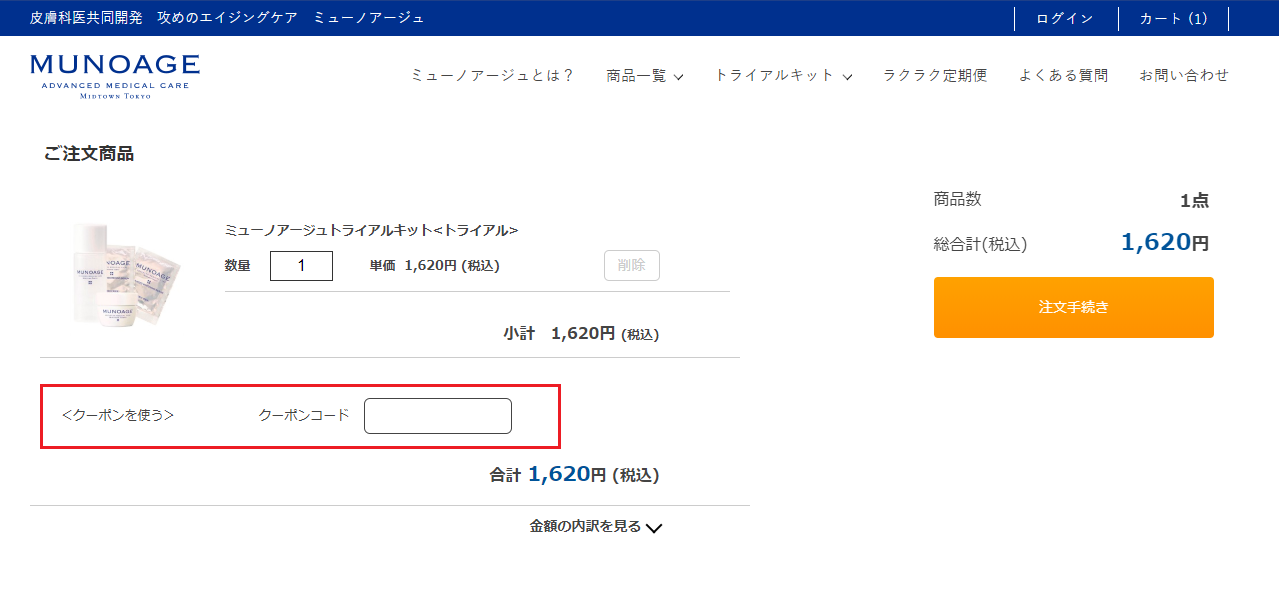This screenshot has width=1279, height=597.
Task: Click the <クーポンを使う> label
Action: pos(118,415)
